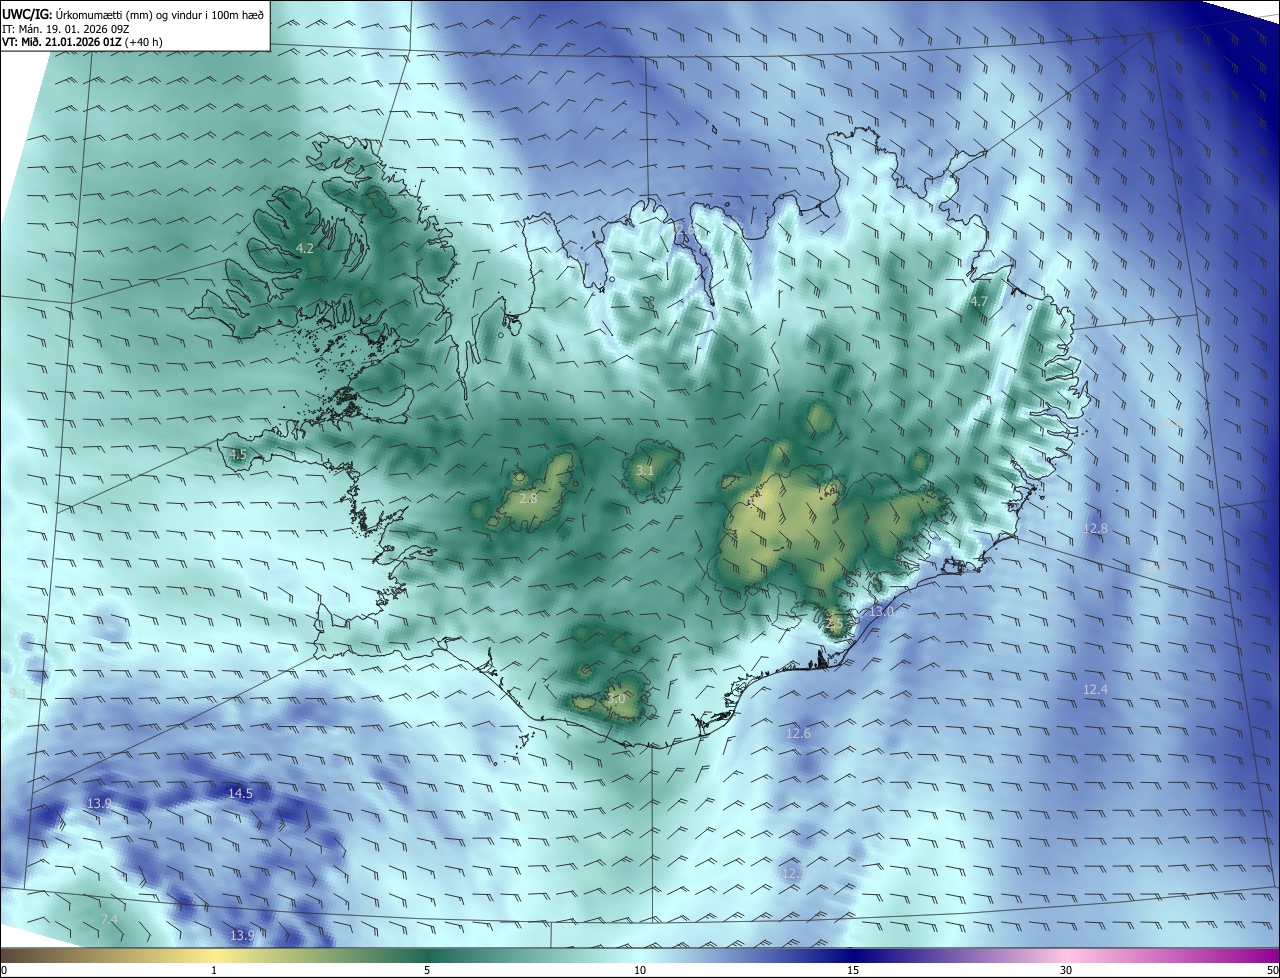1280x978 pixels.
Task: Click the '7.4' value label
Action: pyautogui.click(x=109, y=919)
